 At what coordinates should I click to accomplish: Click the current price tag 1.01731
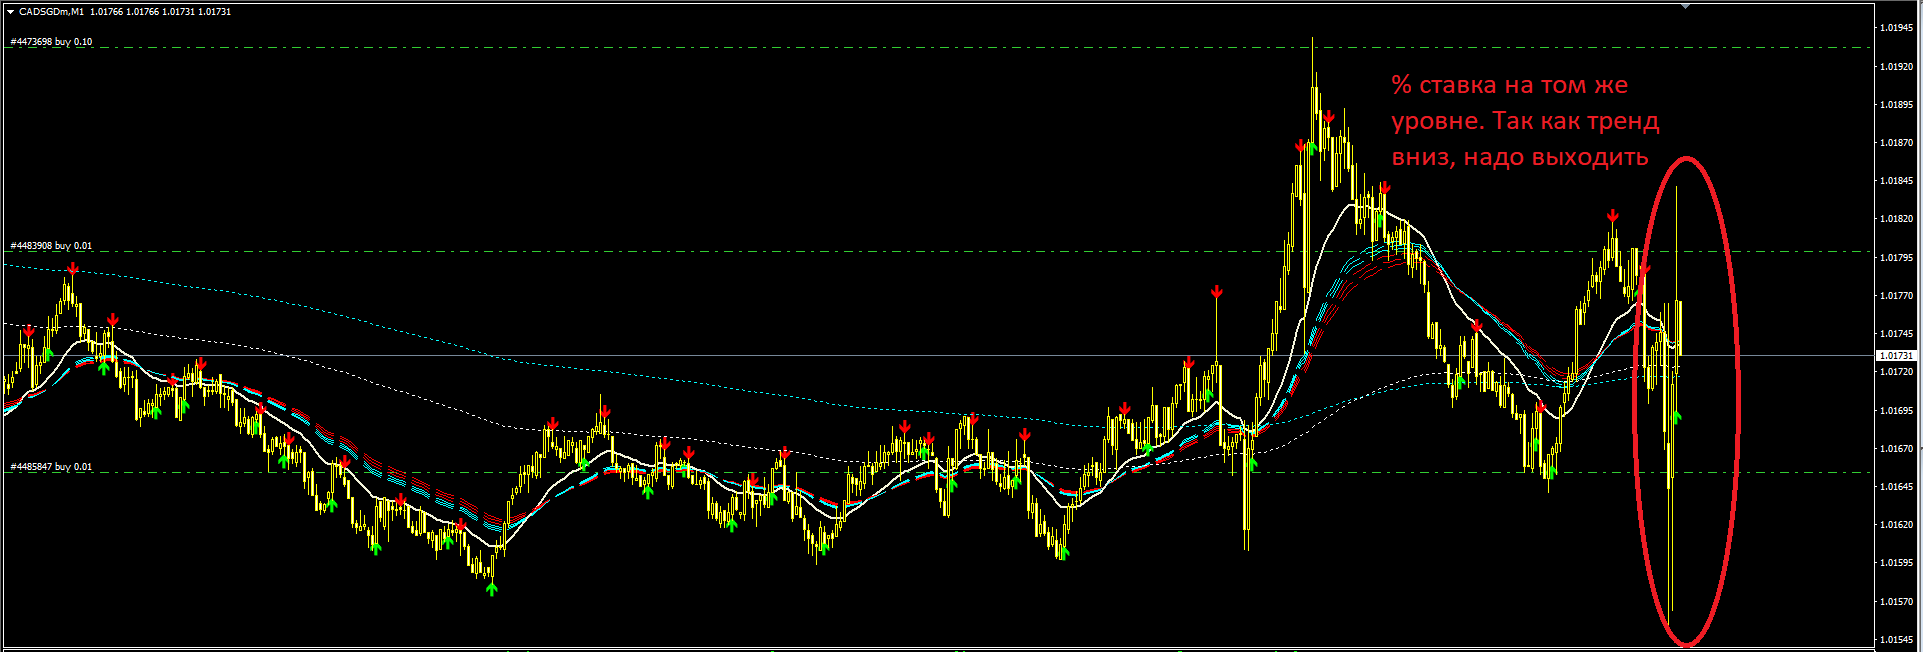[1895, 356]
